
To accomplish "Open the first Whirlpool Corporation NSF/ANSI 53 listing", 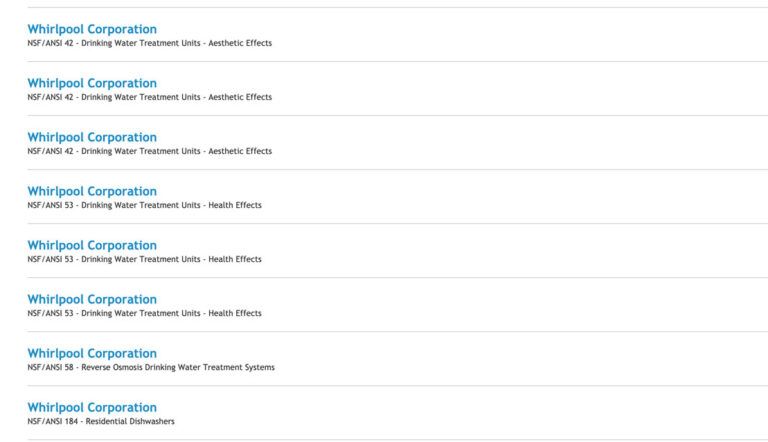I will coord(92,191).
